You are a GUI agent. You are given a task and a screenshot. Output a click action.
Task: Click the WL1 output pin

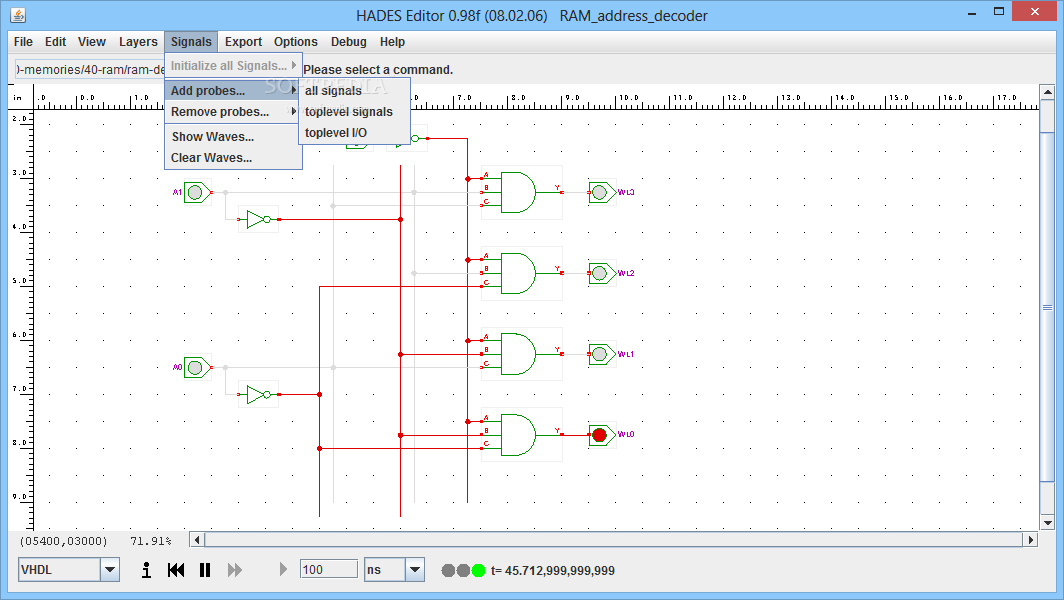coord(601,354)
